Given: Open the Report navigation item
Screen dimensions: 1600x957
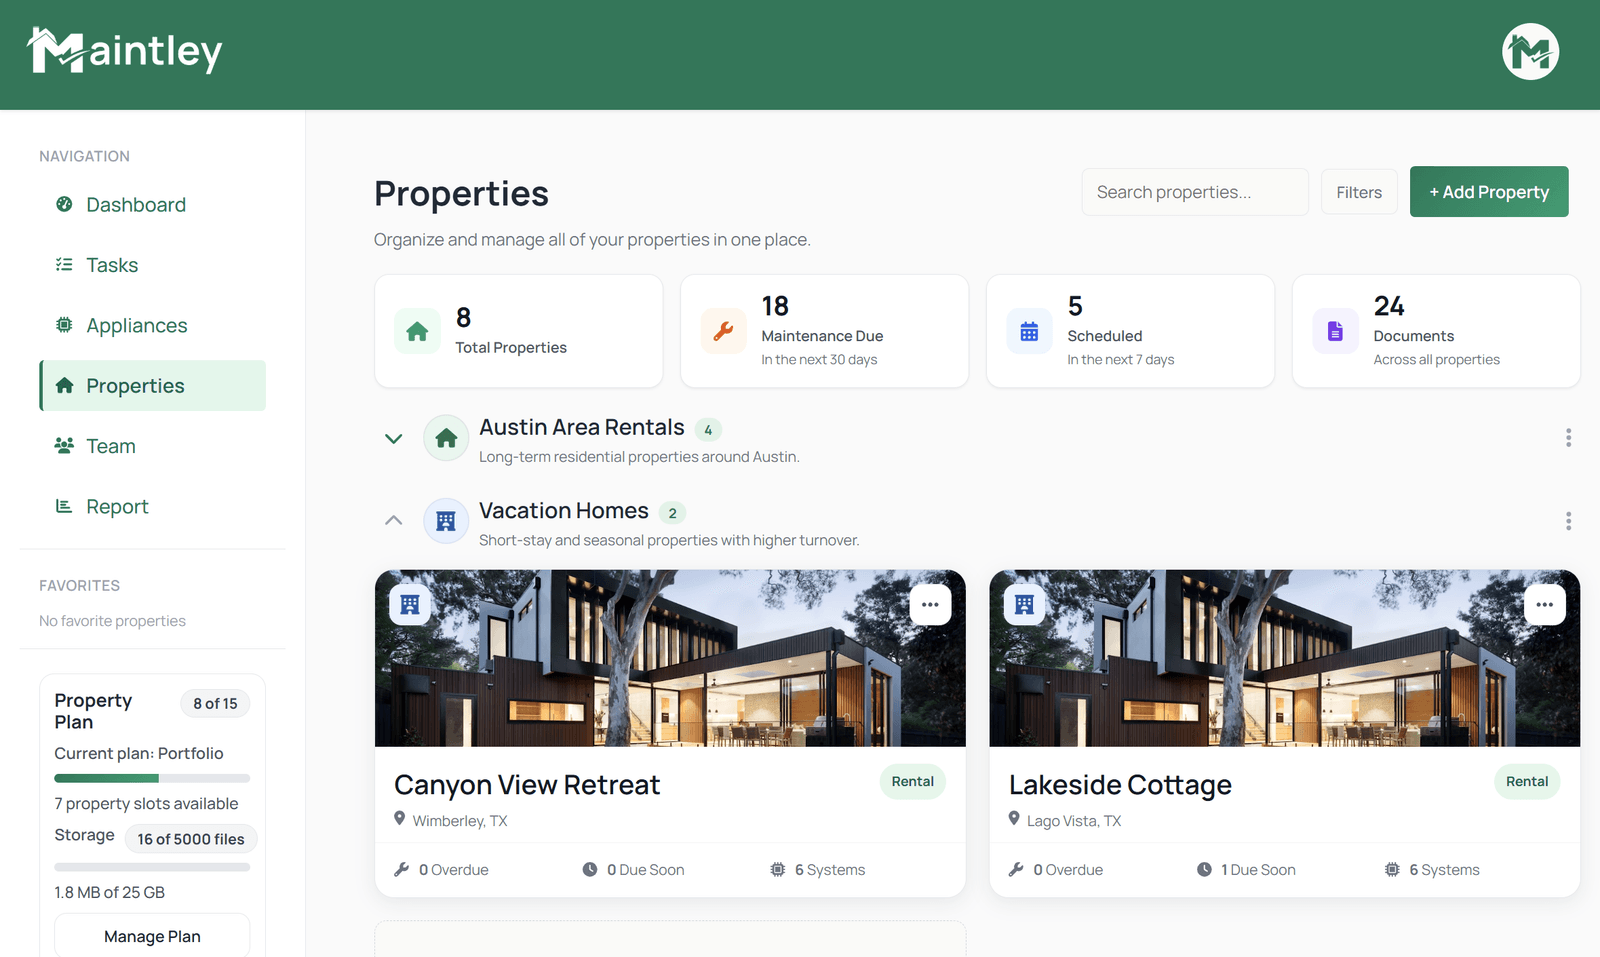Looking at the screenshot, I should (152, 506).
